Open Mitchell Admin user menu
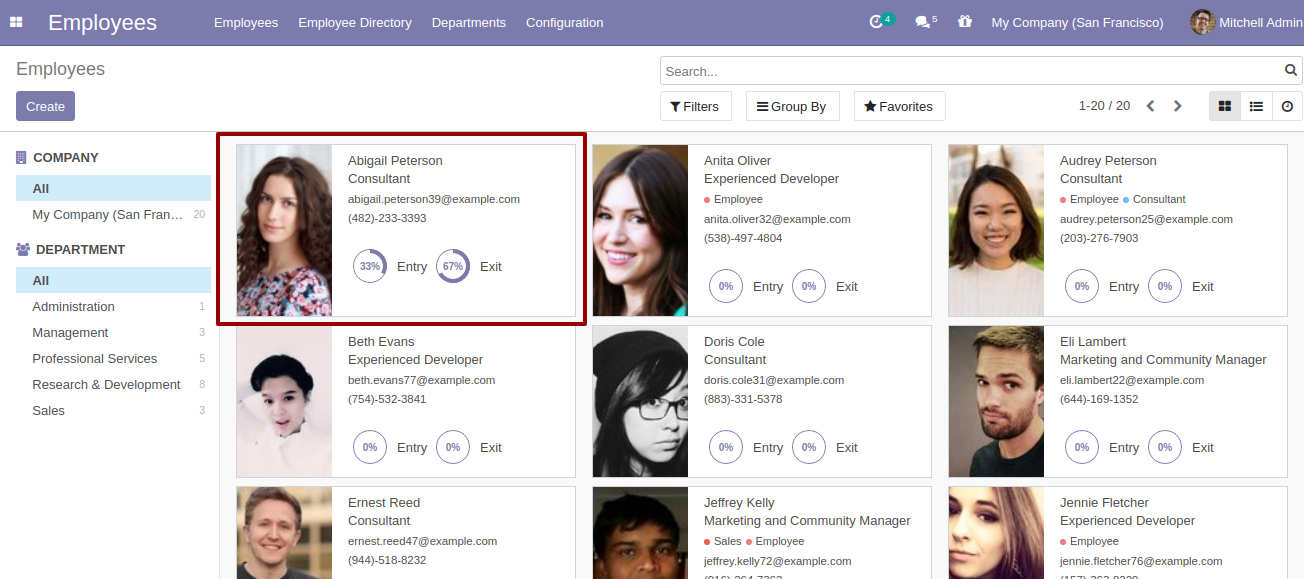The image size is (1304, 579). (1247, 22)
